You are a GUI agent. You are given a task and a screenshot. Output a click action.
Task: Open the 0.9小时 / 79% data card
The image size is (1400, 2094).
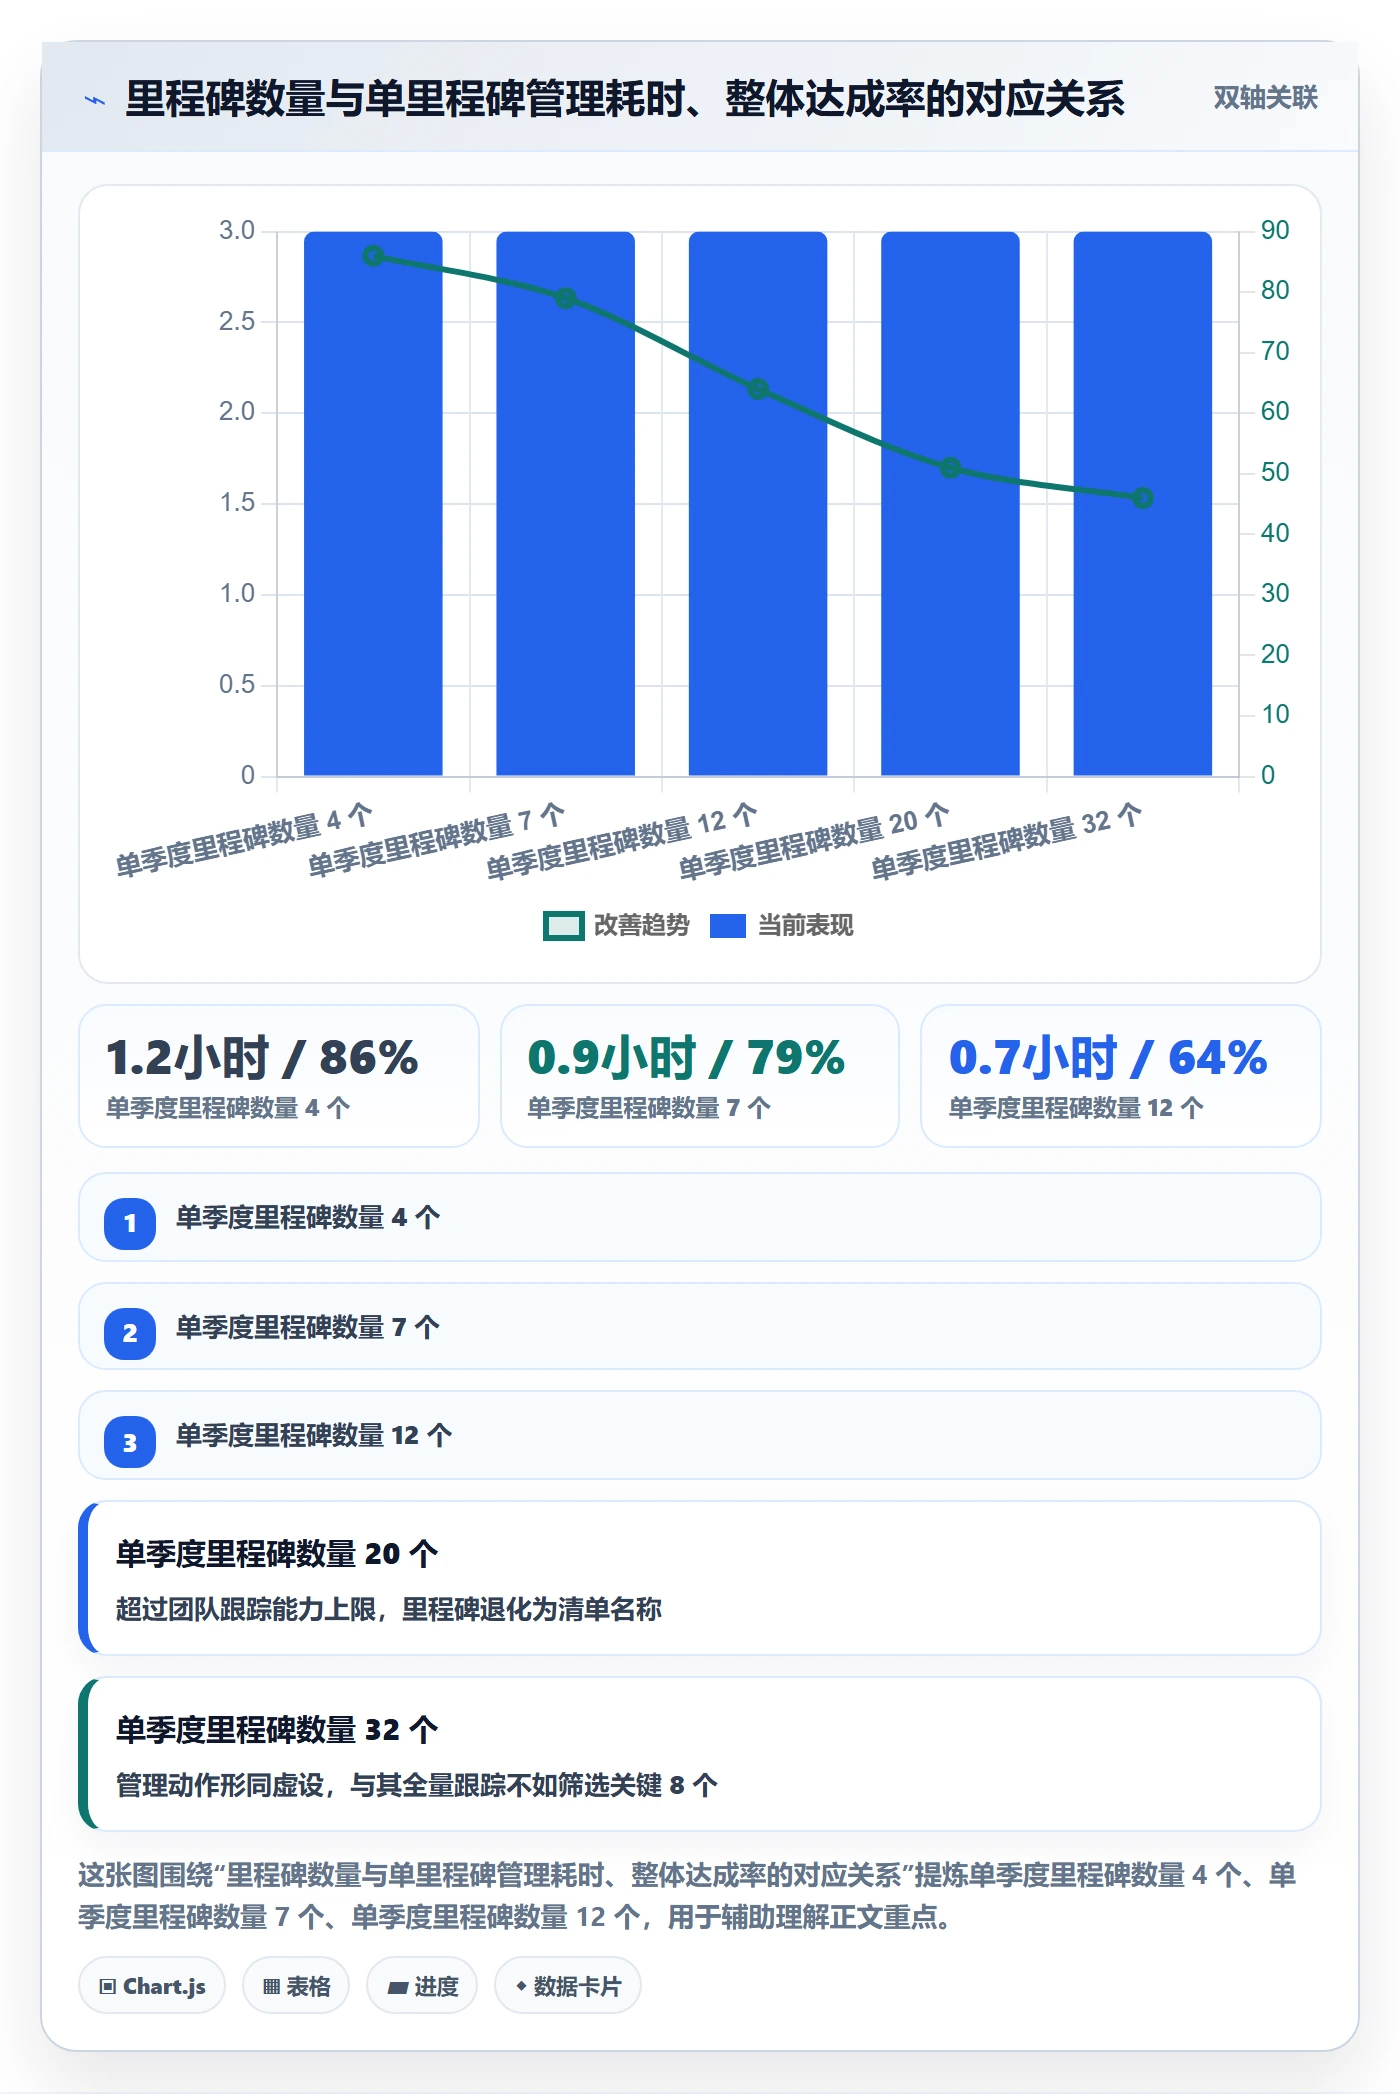(700, 1076)
